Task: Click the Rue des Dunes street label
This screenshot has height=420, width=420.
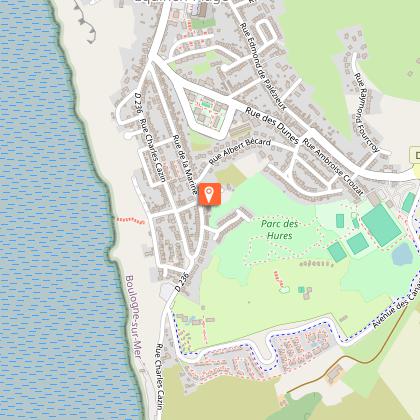Action: (x=272, y=125)
